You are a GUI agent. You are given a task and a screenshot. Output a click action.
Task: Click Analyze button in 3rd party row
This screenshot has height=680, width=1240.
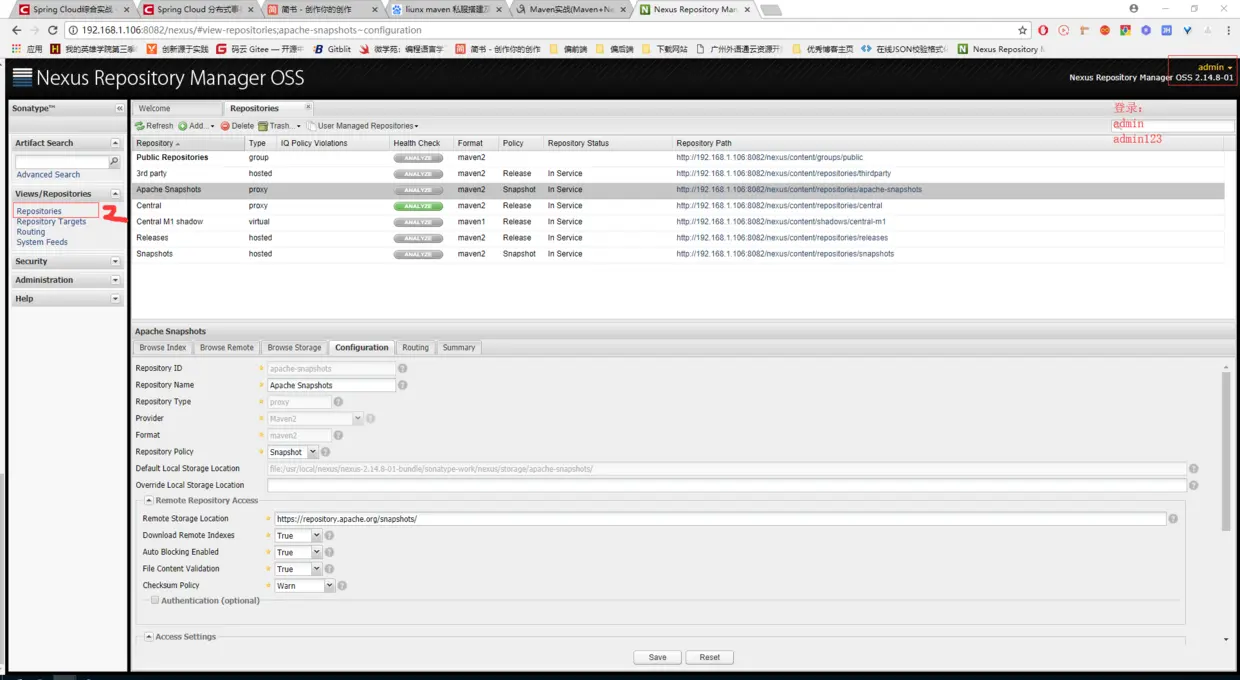tap(418, 174)
